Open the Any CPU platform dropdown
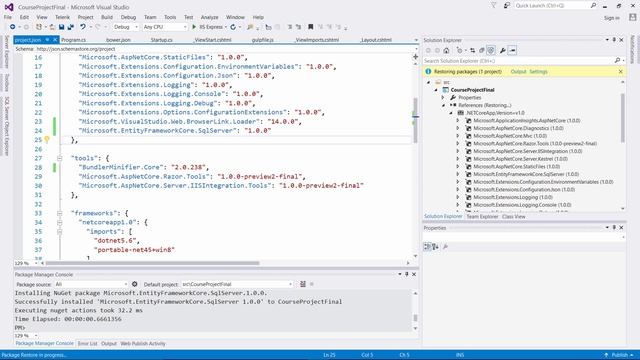Viewport: 640px width, 360px height. click(165, 27)
